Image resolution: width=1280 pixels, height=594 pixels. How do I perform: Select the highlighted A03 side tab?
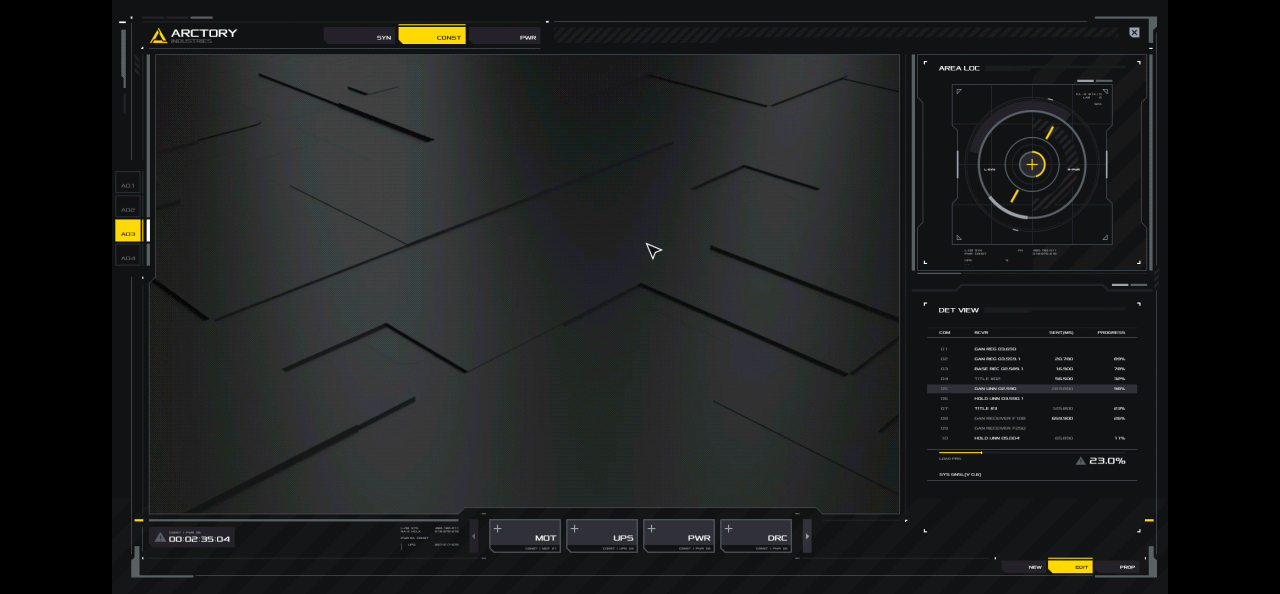[128, 232]
